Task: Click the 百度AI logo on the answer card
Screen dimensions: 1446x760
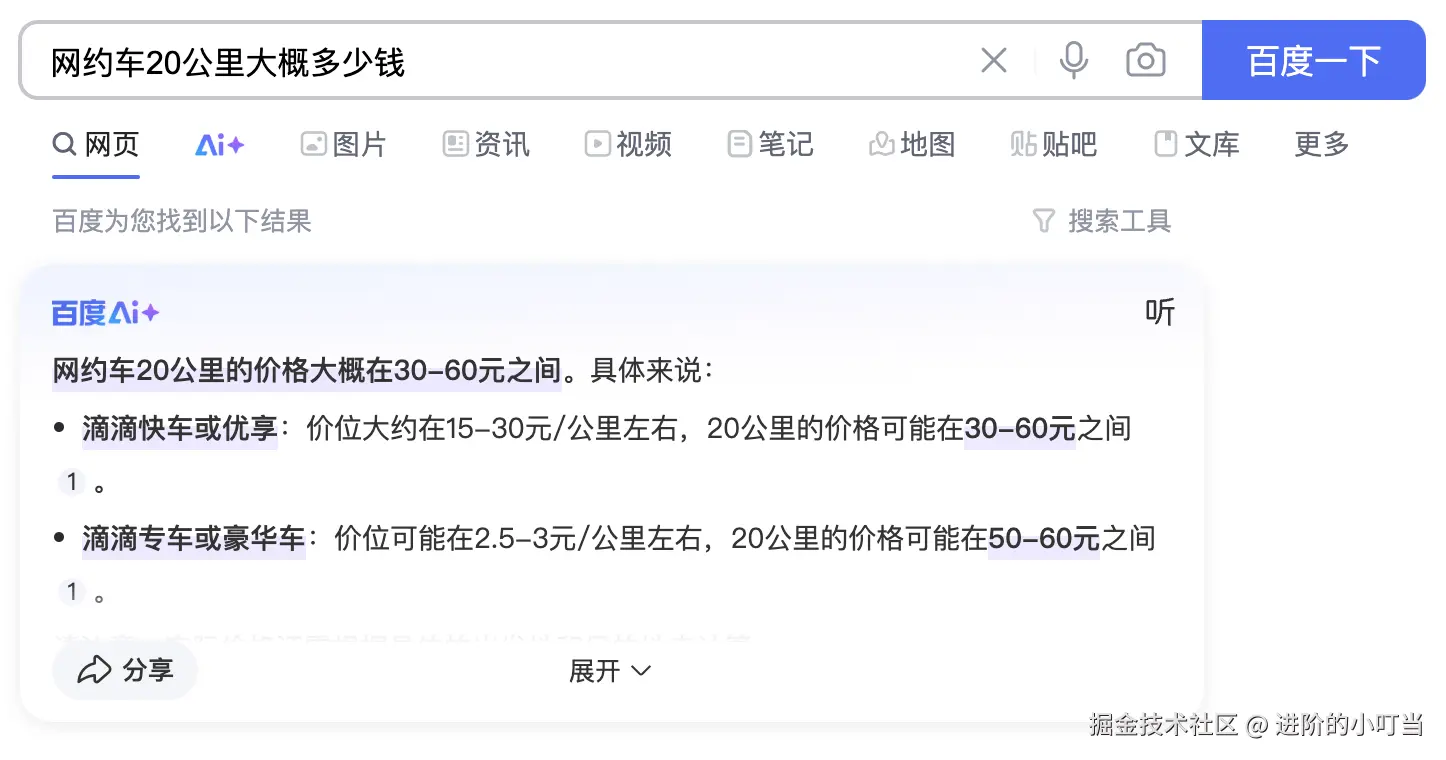Action: point(104,312)
